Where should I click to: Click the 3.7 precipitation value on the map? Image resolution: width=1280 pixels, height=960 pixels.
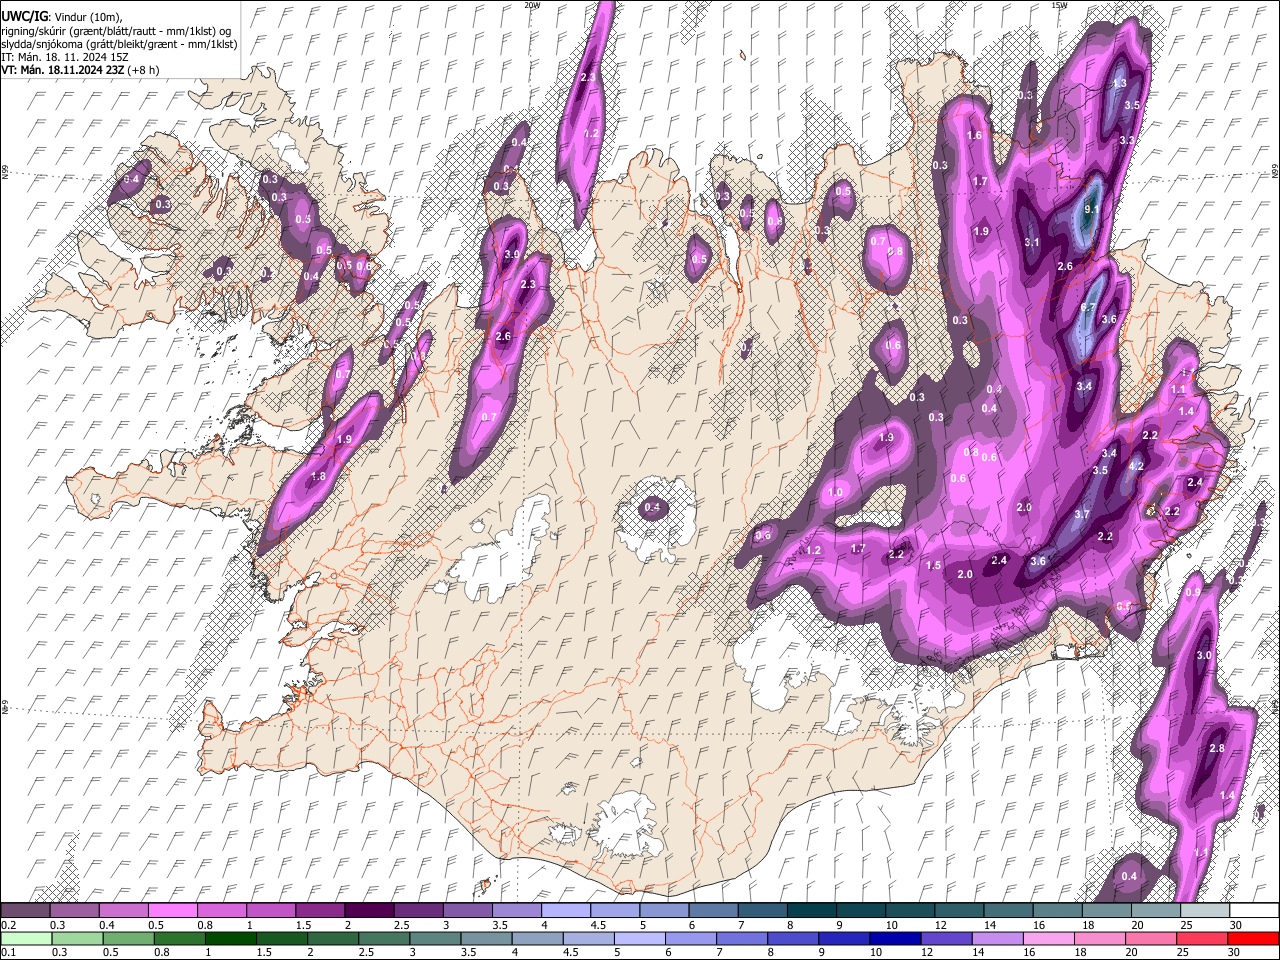point(1081,514)
